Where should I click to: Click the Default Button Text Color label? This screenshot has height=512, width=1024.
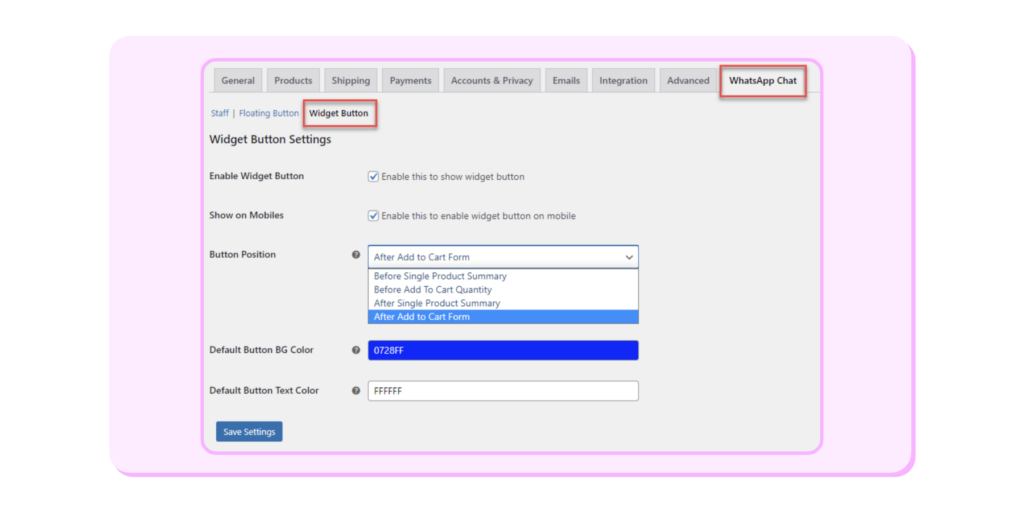pos(264,391)
